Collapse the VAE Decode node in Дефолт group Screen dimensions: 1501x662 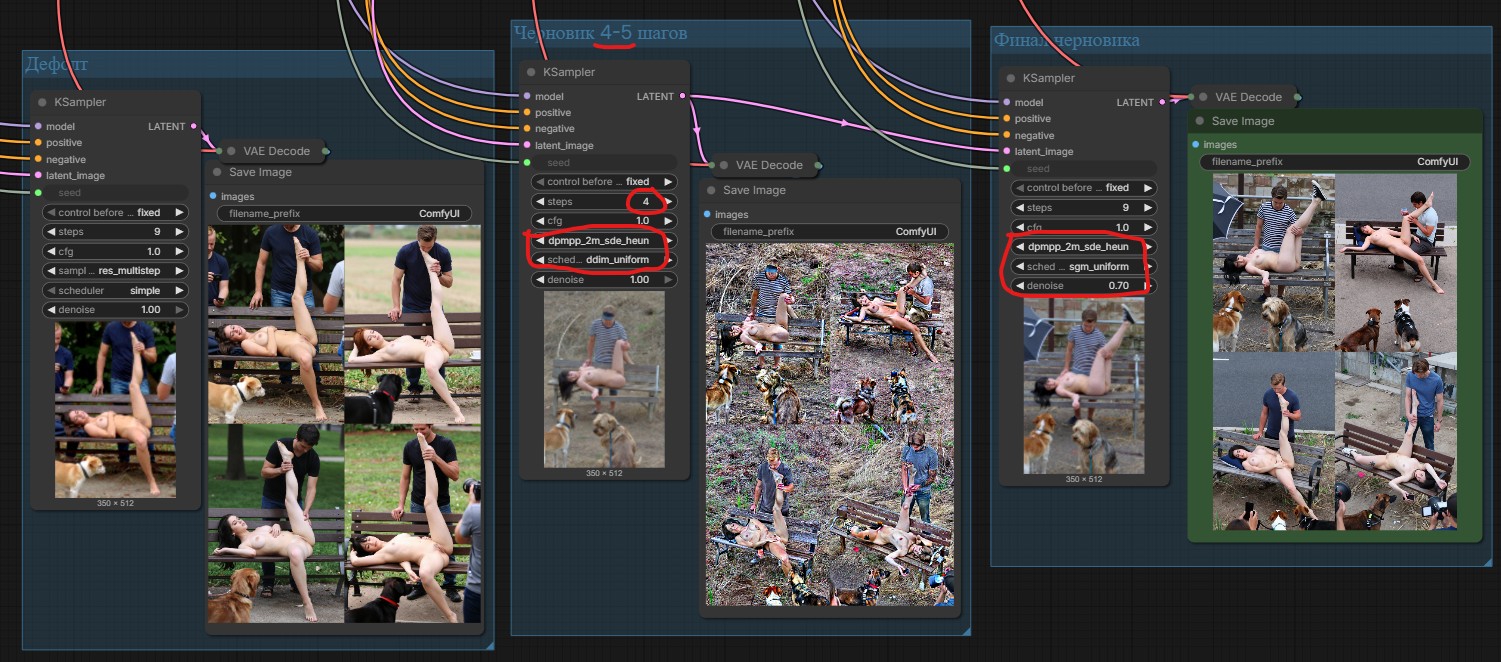[231, 151]
